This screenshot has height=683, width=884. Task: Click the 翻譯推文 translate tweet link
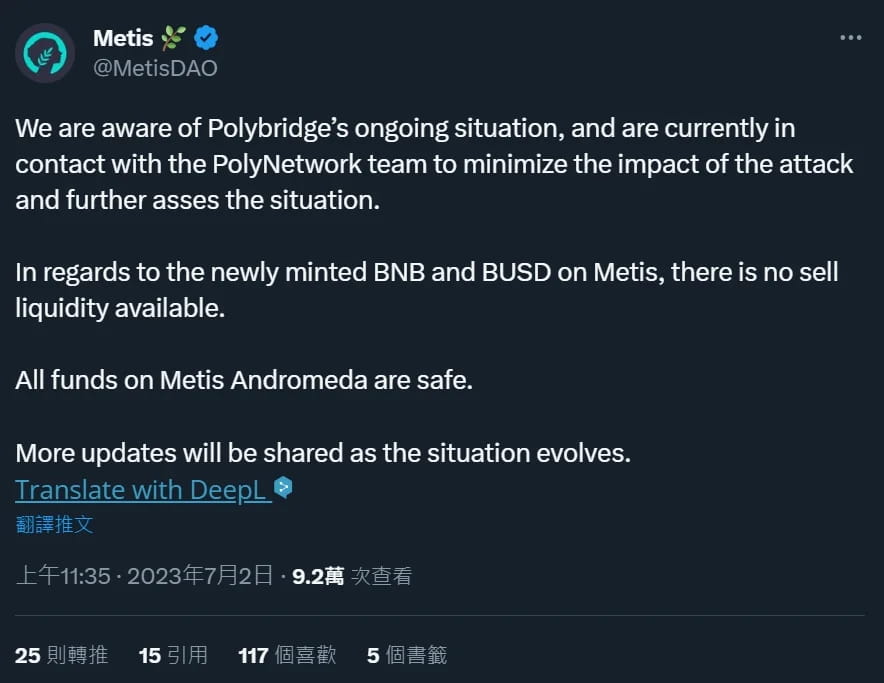click(54, 524)
